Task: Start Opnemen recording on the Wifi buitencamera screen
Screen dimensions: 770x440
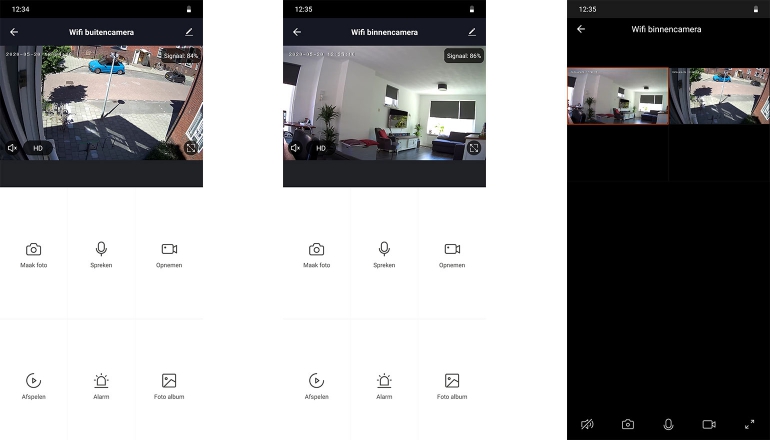Action: point(169,254)
